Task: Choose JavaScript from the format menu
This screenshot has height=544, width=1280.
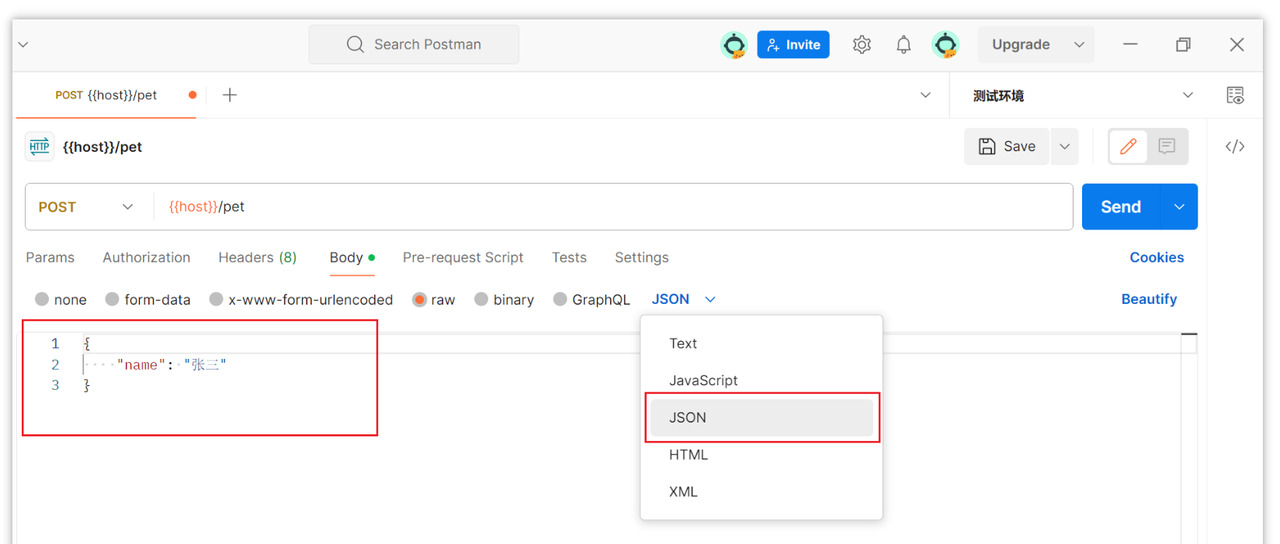Action: click(x=761, y=381)
